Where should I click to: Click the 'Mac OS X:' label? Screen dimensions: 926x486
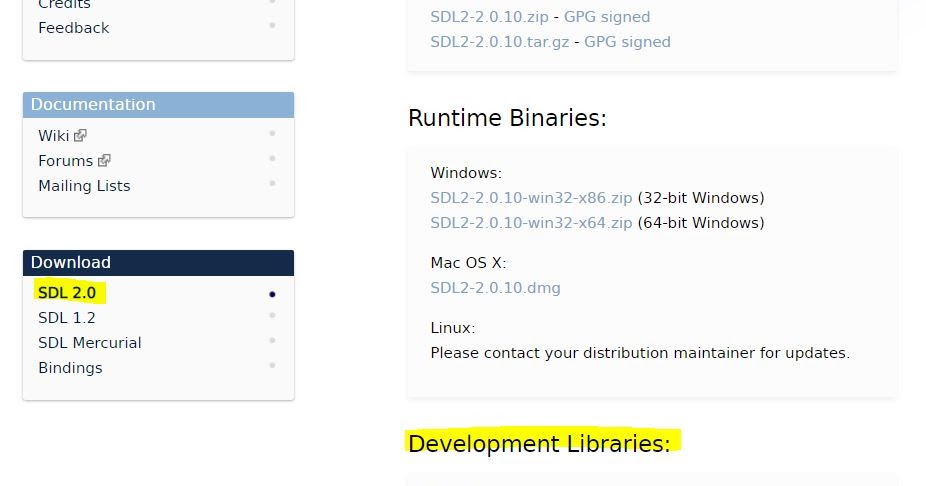[x=468, y=263]
